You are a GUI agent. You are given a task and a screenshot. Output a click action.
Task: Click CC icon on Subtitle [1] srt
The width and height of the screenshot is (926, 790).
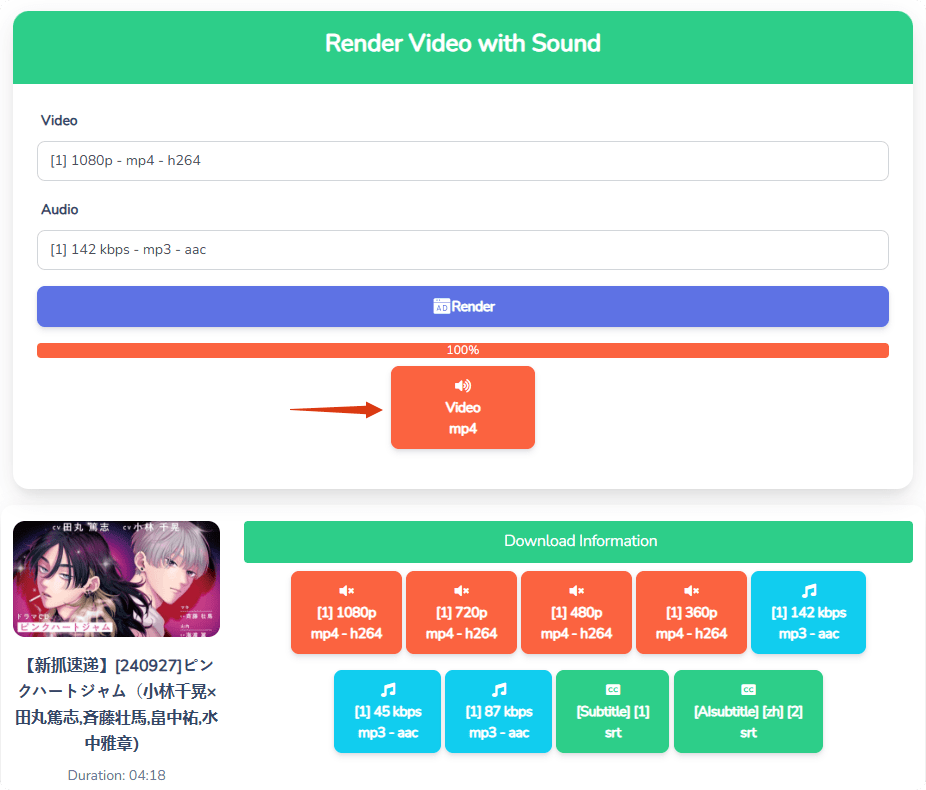pos(613,690)
